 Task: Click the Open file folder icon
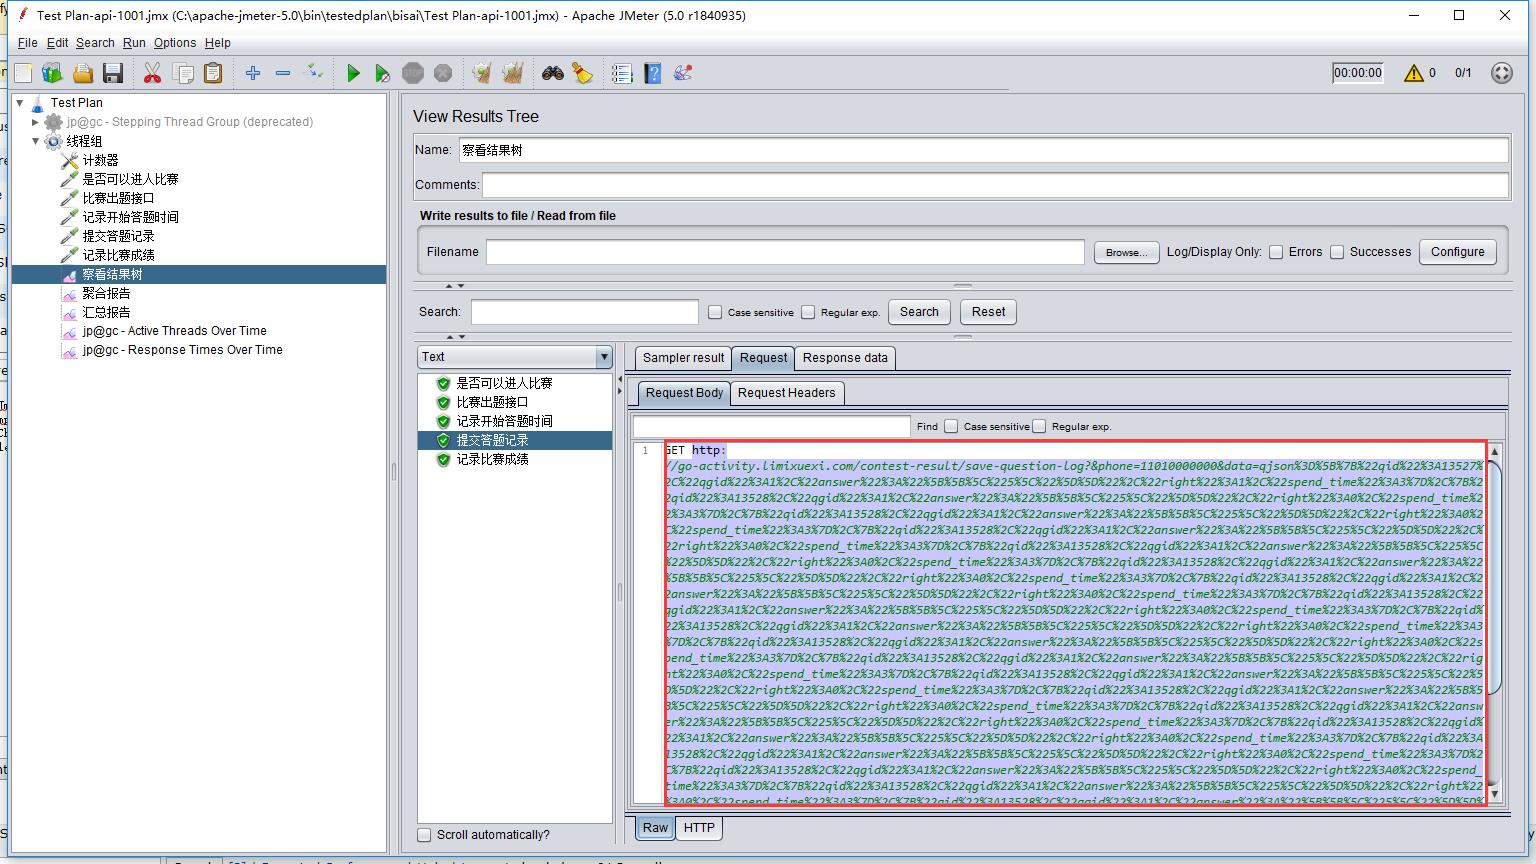click(83, 73)
